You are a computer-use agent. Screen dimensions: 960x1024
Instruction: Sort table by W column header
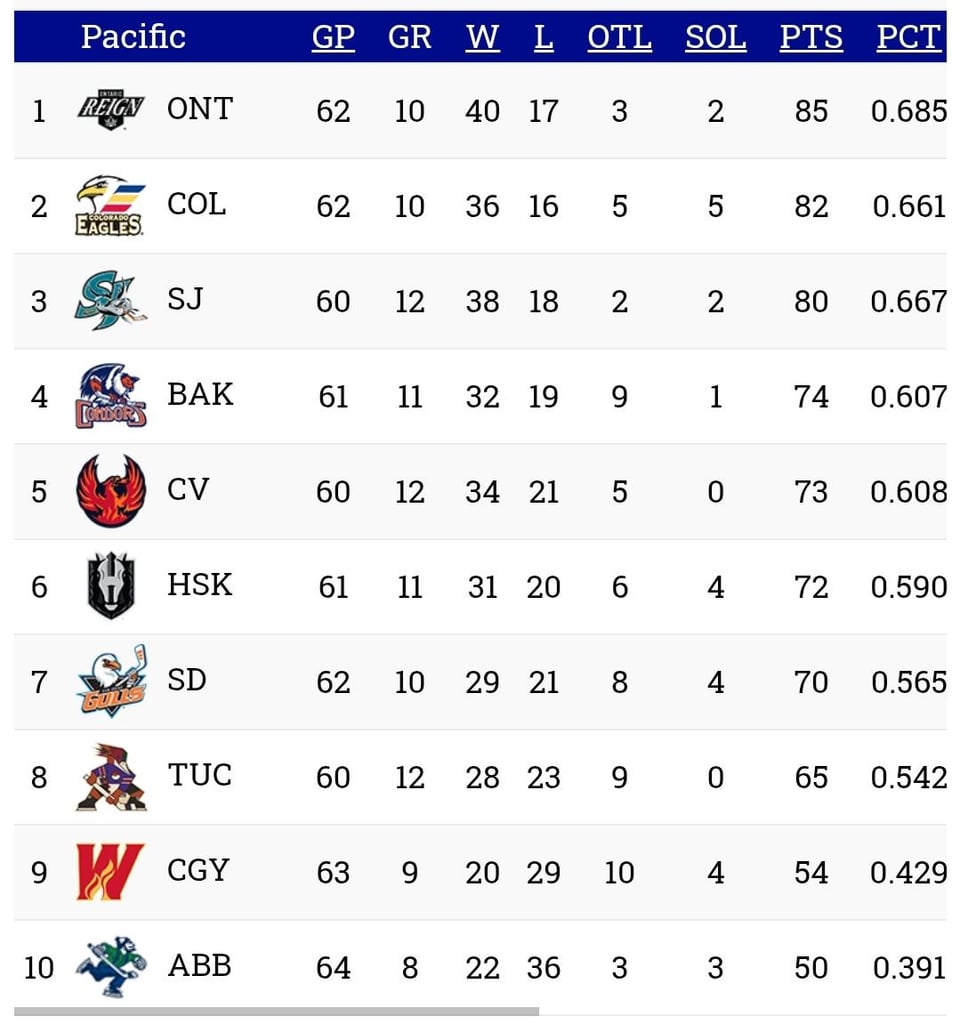pyautogui.click(x=482, y=38)
